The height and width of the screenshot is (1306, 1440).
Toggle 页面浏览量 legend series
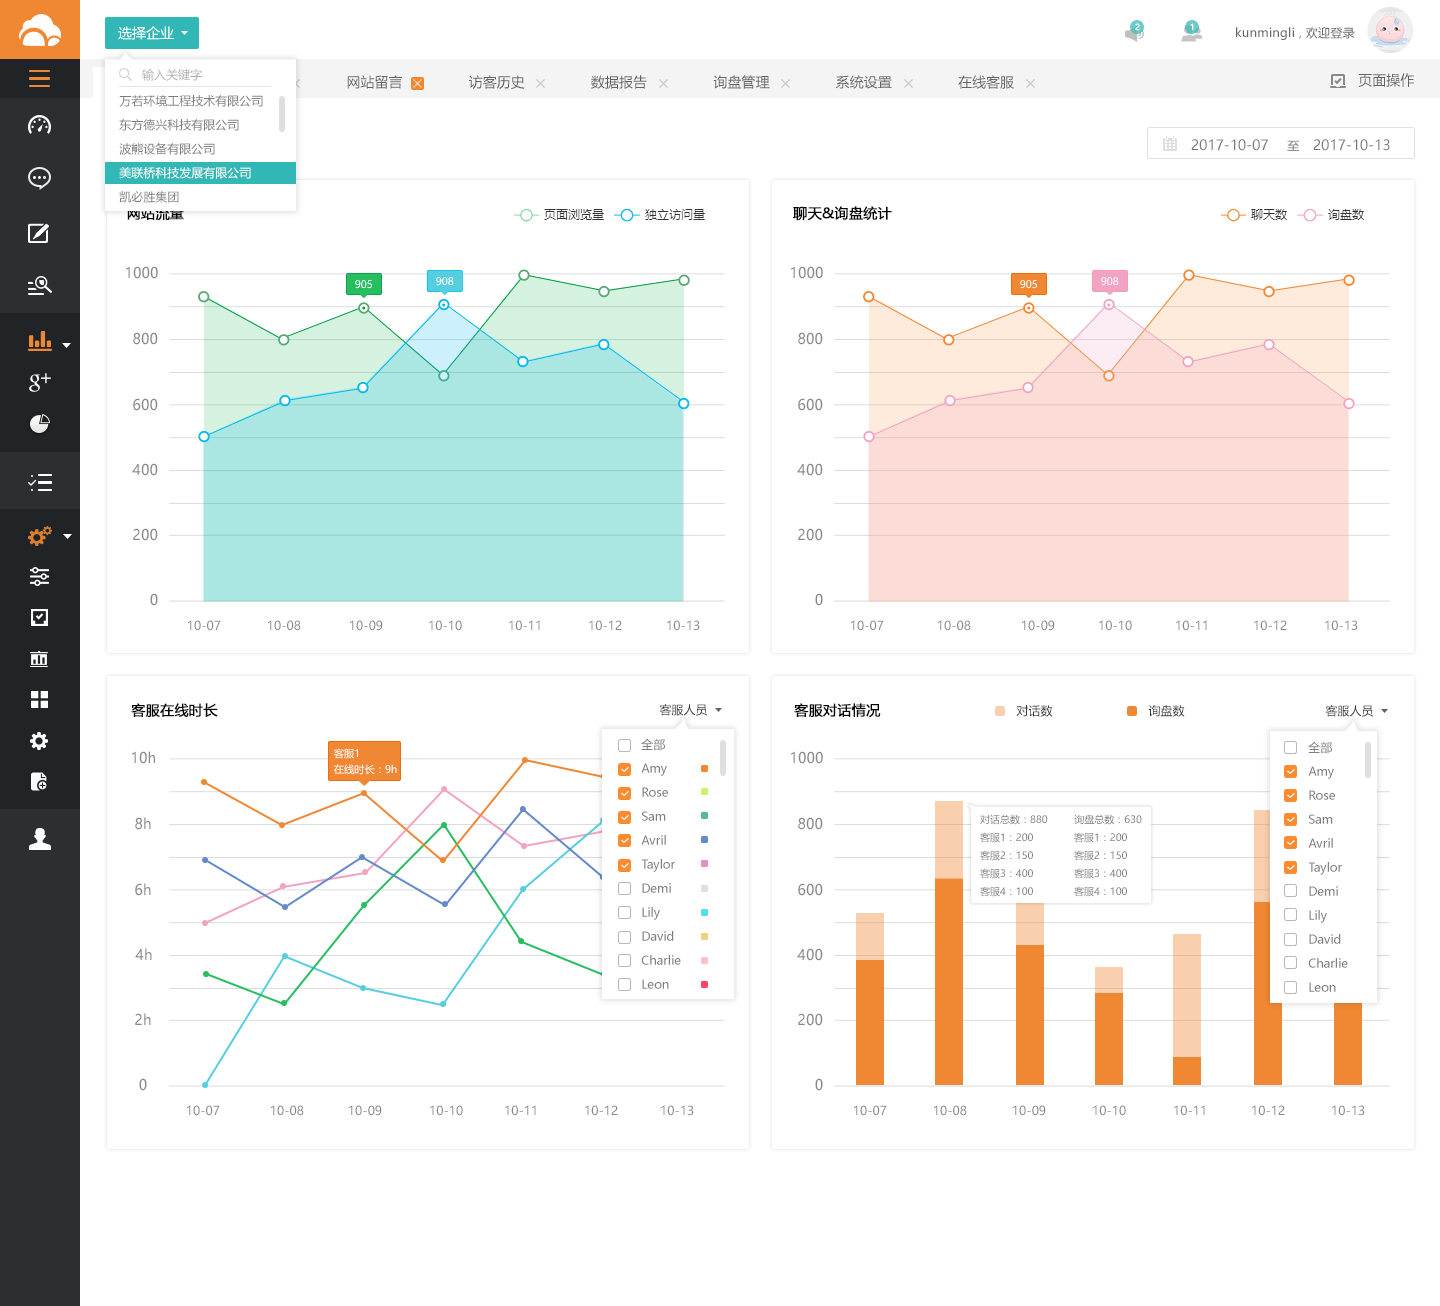pyautogui.click(x=559, y=215)
